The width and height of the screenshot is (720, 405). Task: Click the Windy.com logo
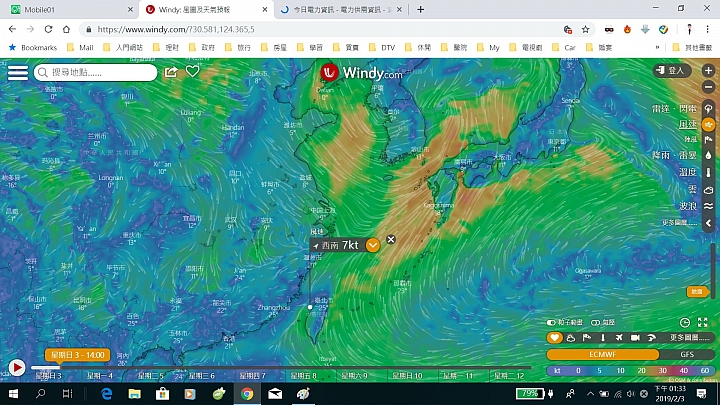pos(361,73)
